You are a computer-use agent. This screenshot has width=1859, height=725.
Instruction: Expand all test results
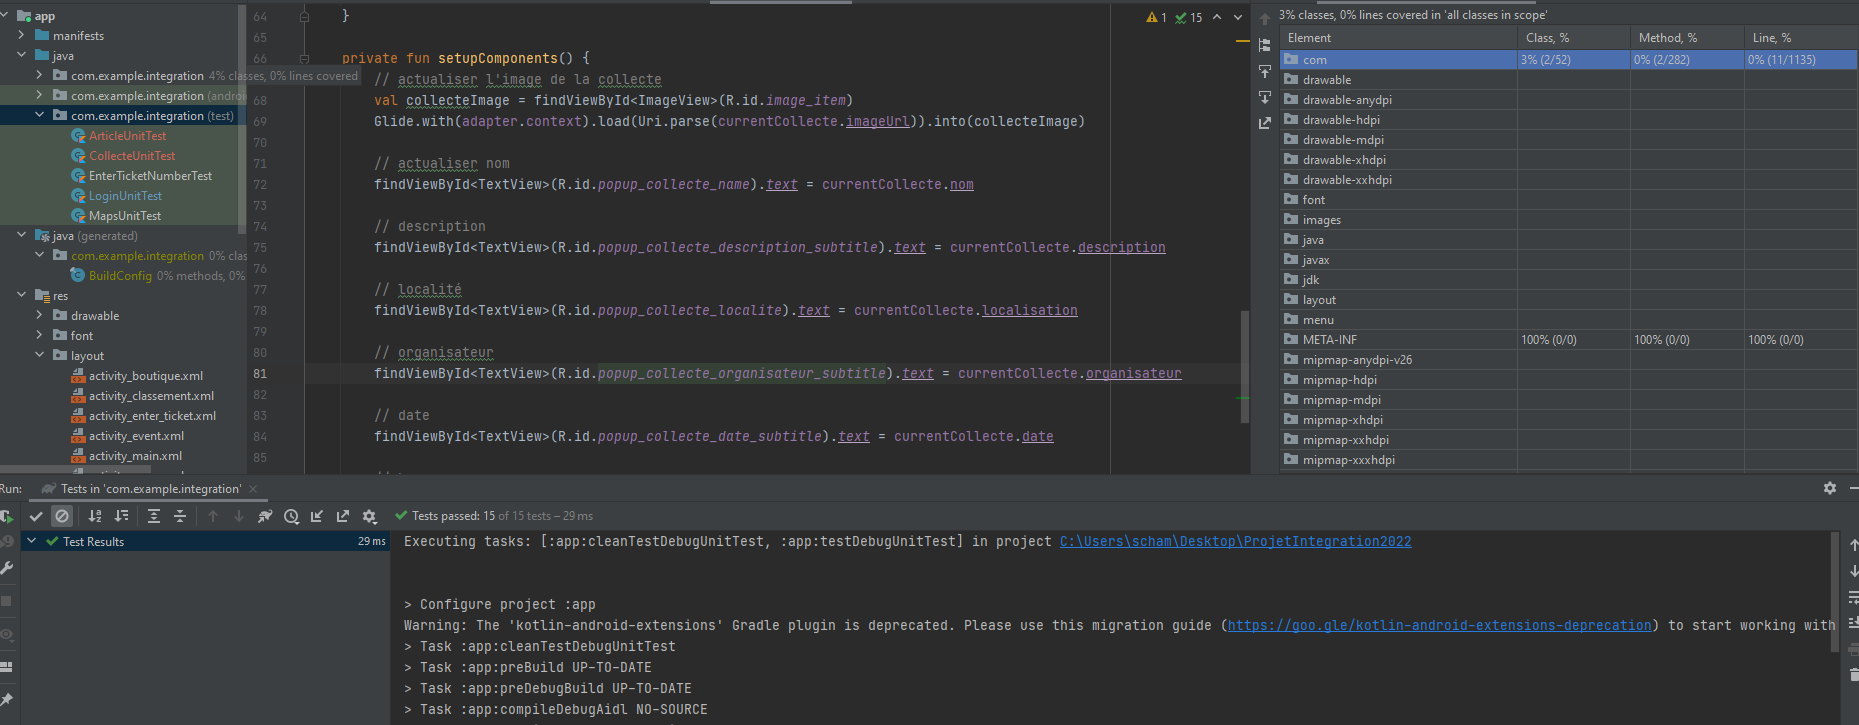click(x=154, y=516)
